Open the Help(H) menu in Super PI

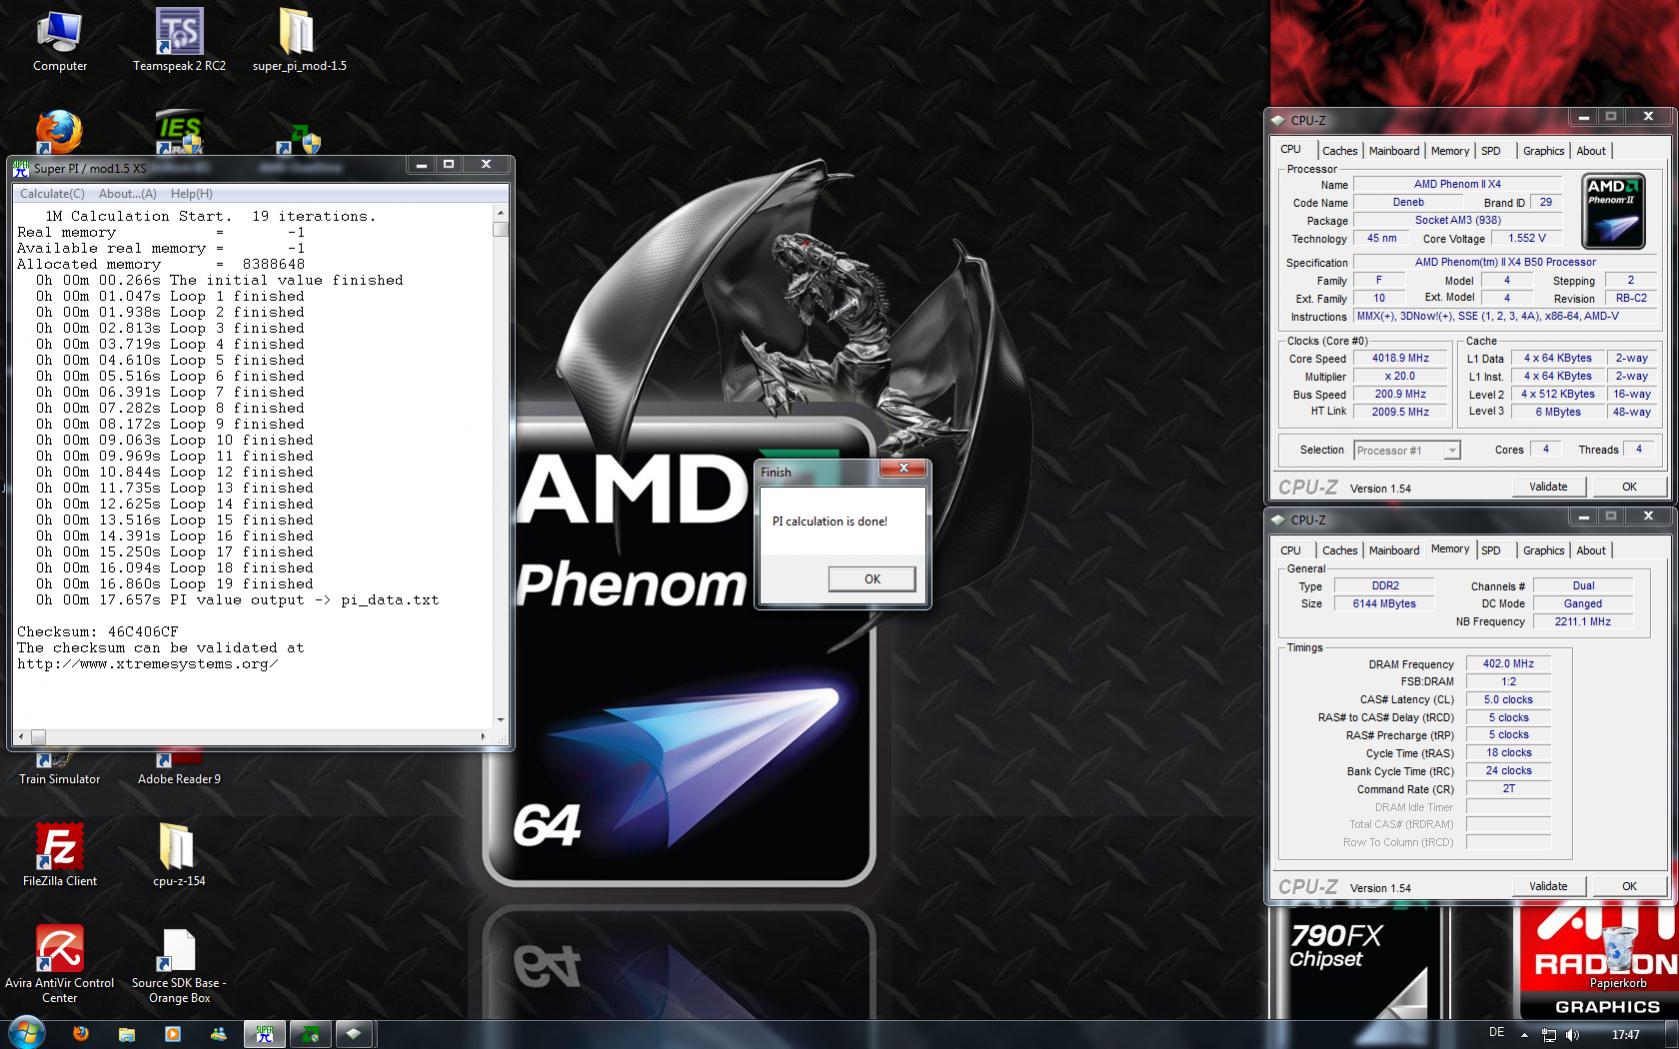[x=191, y=194]
